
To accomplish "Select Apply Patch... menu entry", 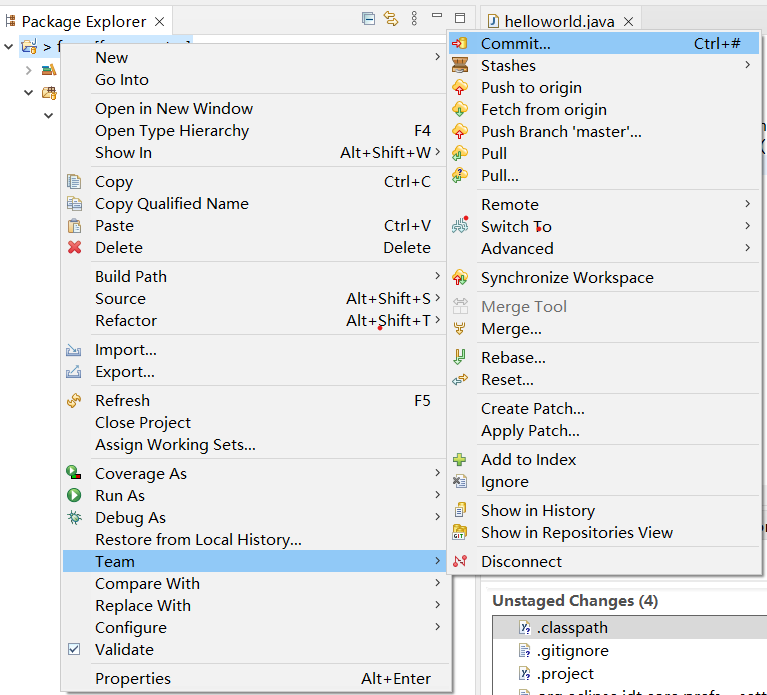I will click(x=605, y=430).
